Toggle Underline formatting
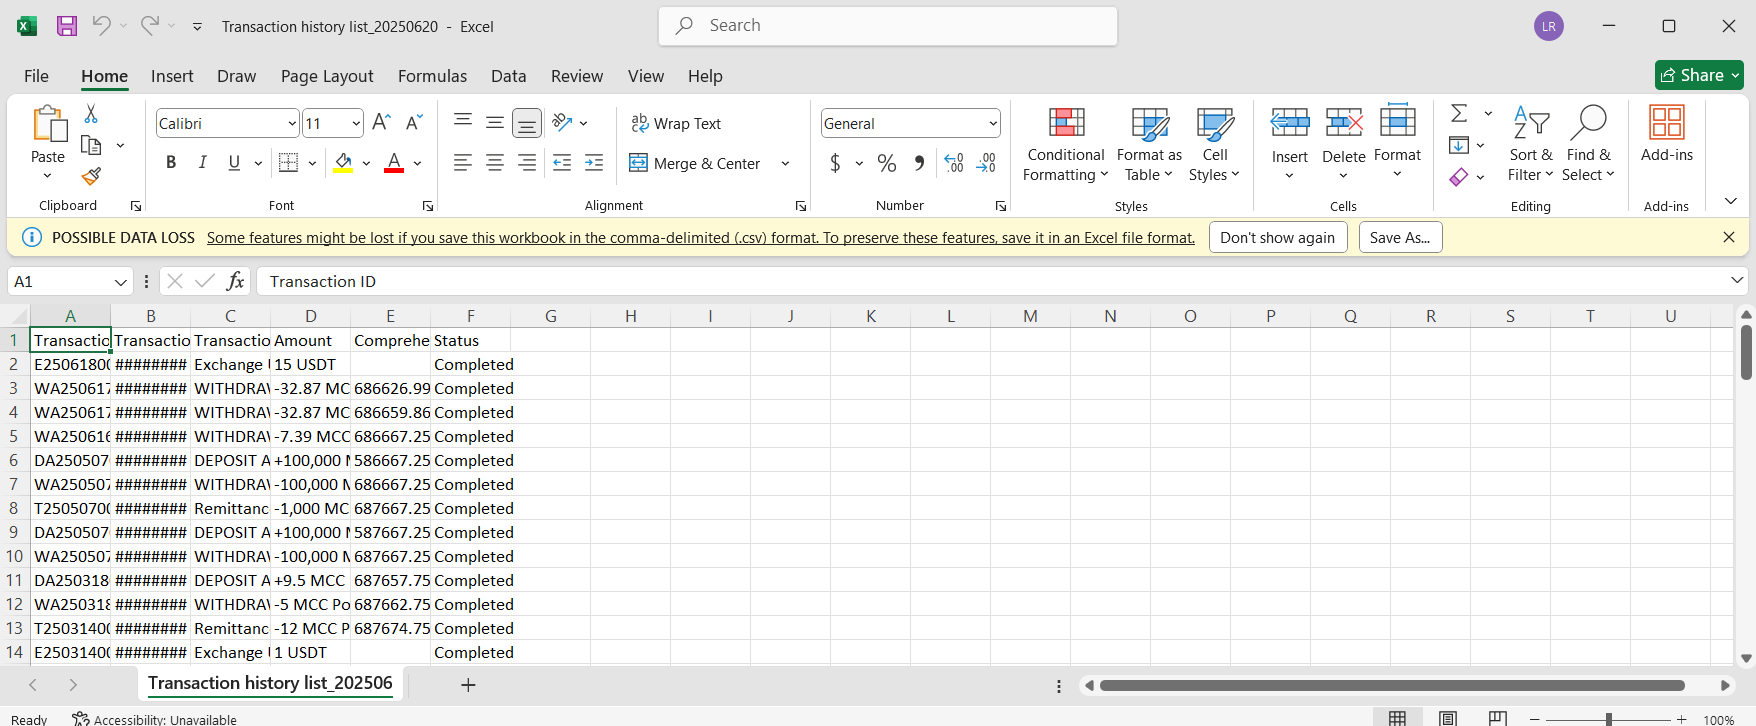The width and height of the screenshot is (1756, 726). point(234,162)
